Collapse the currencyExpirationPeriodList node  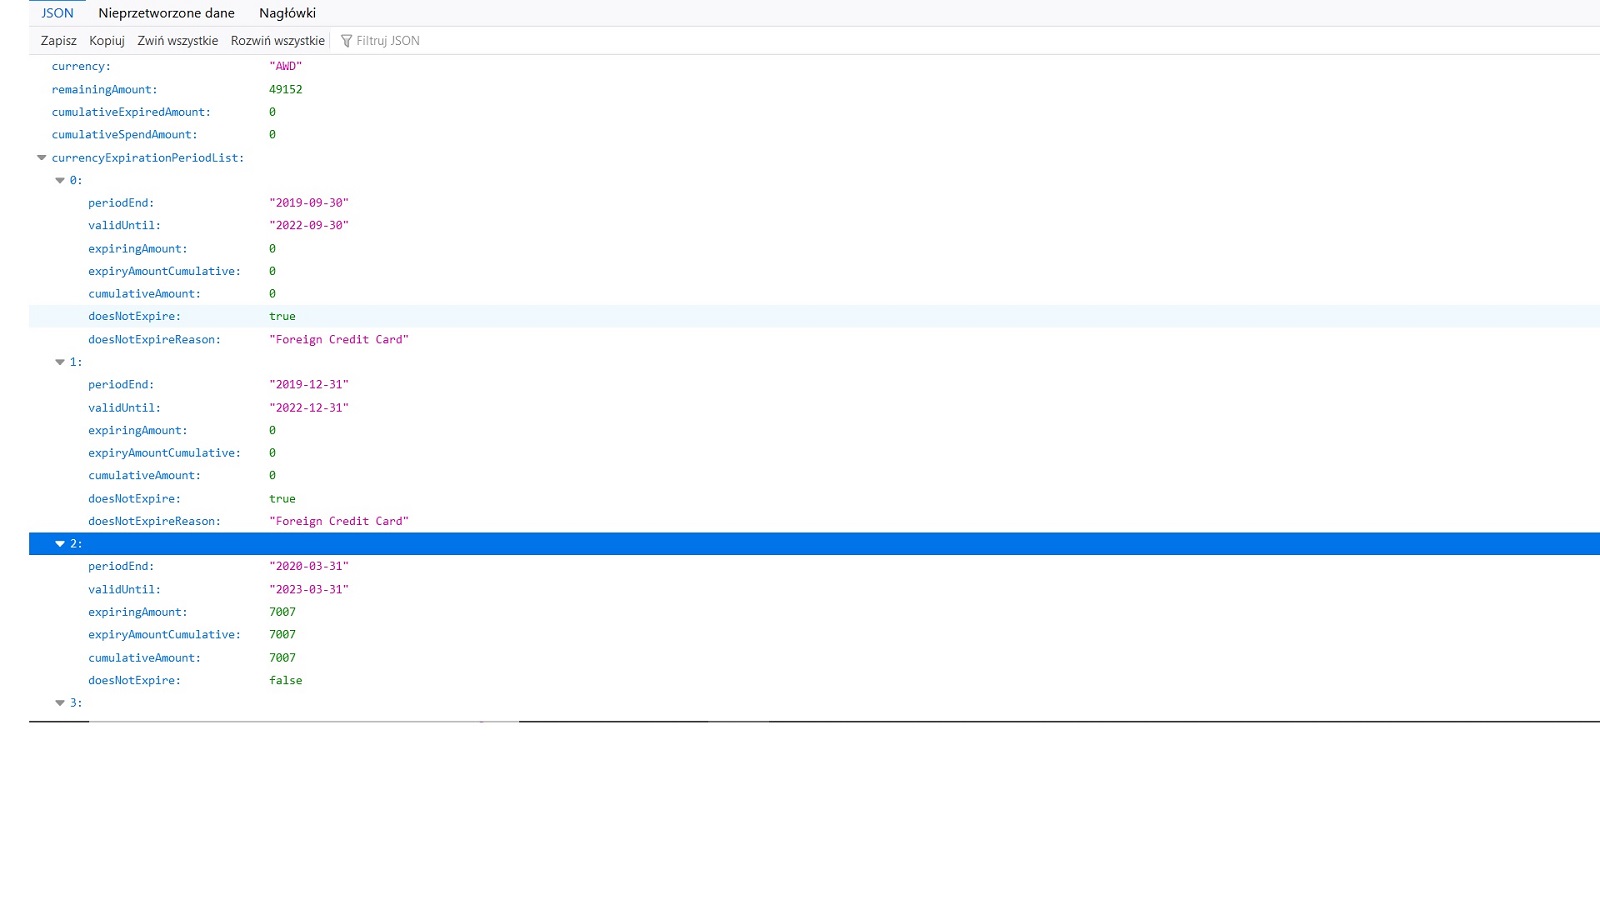tap(42, 158)
